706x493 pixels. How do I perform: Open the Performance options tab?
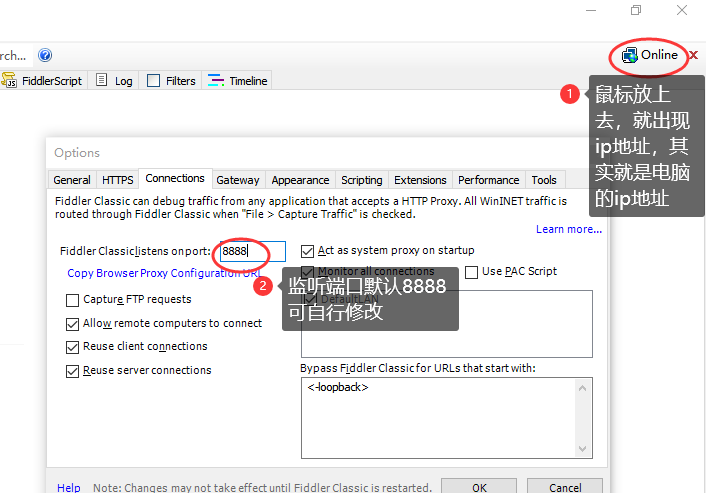click(x=489, y=180)
